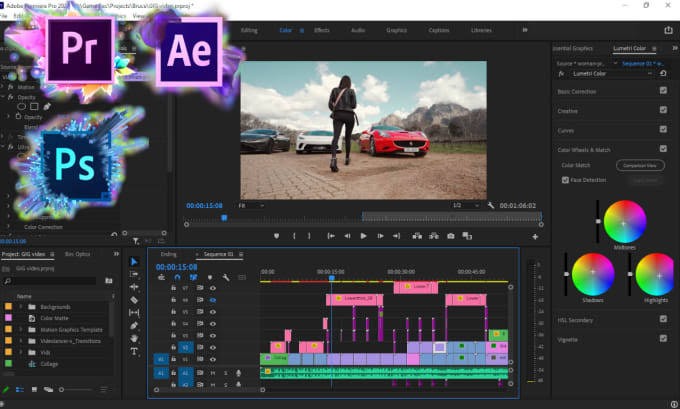The image size is (680, 409).
Task: Add a marker in the timeline header
Action: 210,277
